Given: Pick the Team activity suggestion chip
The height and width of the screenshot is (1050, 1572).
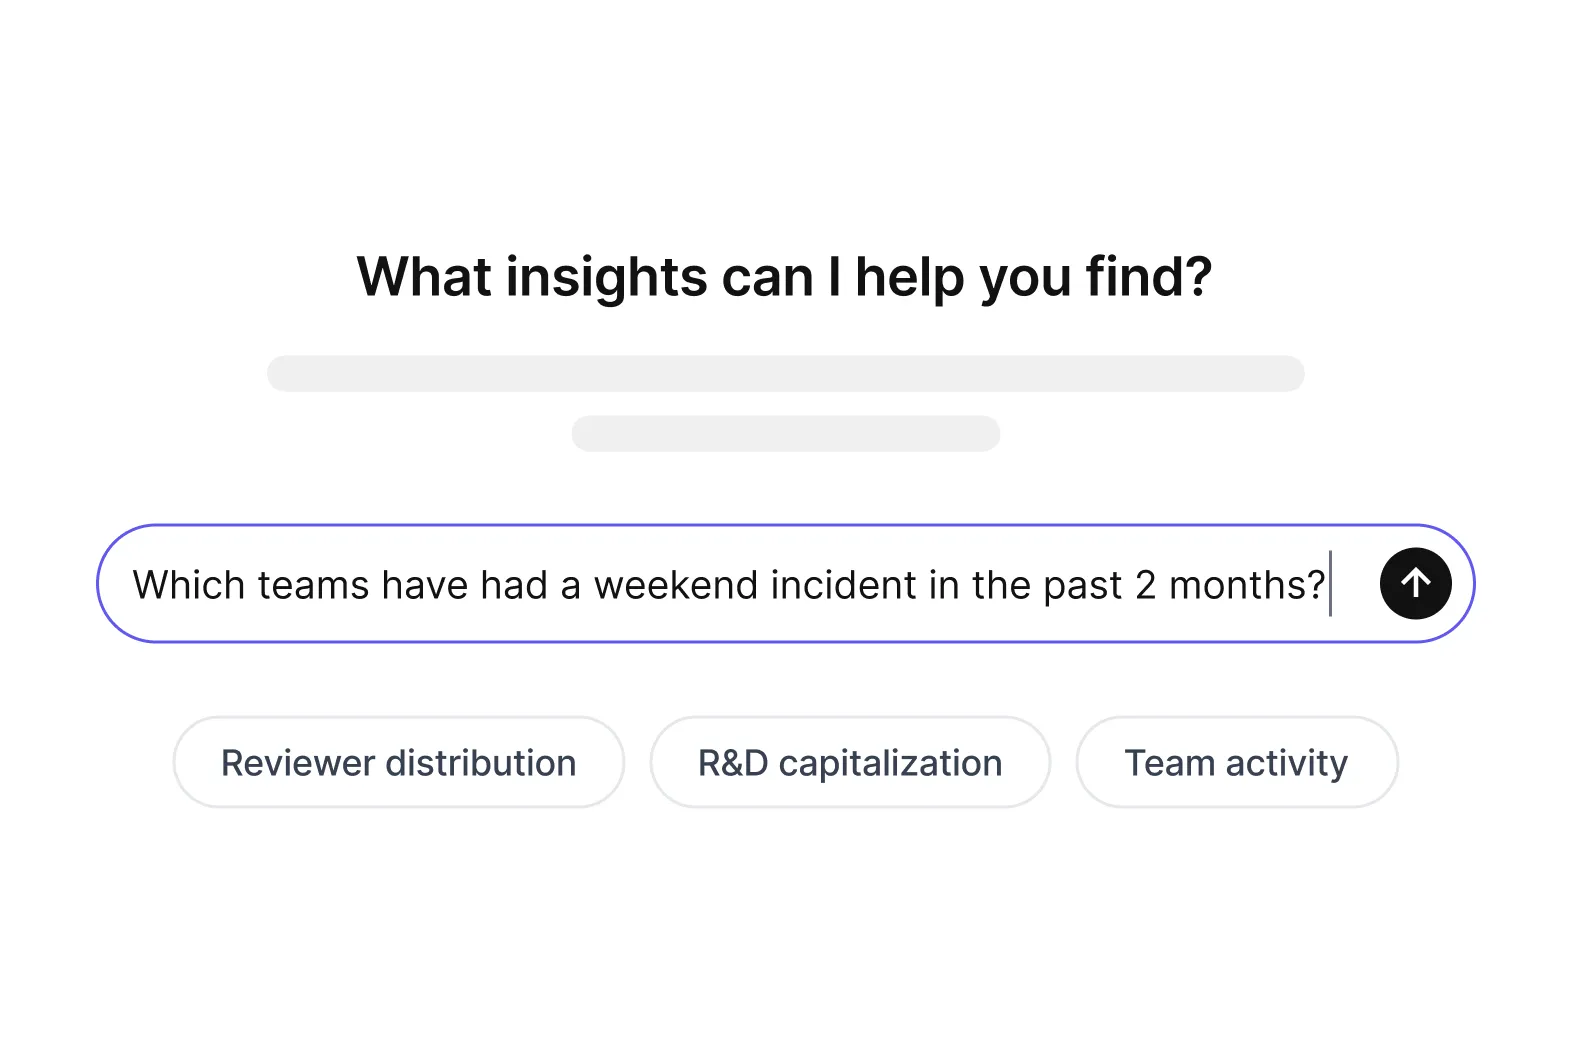Looking at the screenshot, I should (x=1237, y=762).
